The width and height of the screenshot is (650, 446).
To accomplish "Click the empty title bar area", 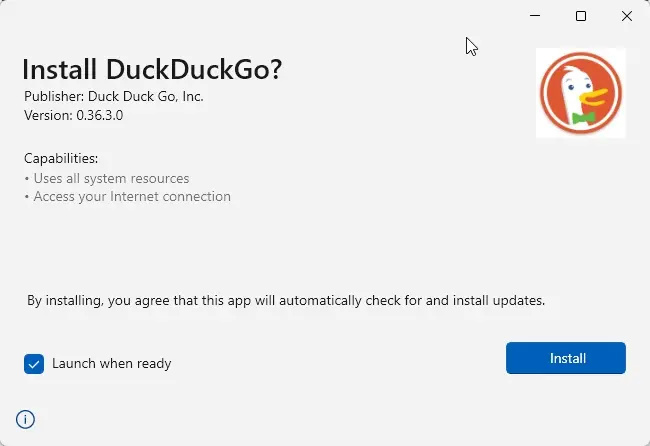I will click(x=250, y=16).
